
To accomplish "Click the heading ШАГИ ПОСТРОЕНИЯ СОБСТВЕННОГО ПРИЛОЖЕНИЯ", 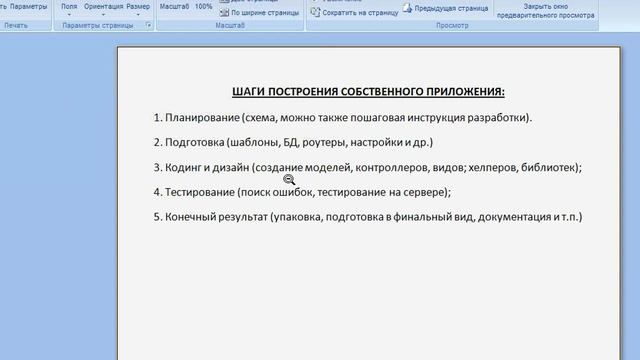I will point(368,92).
